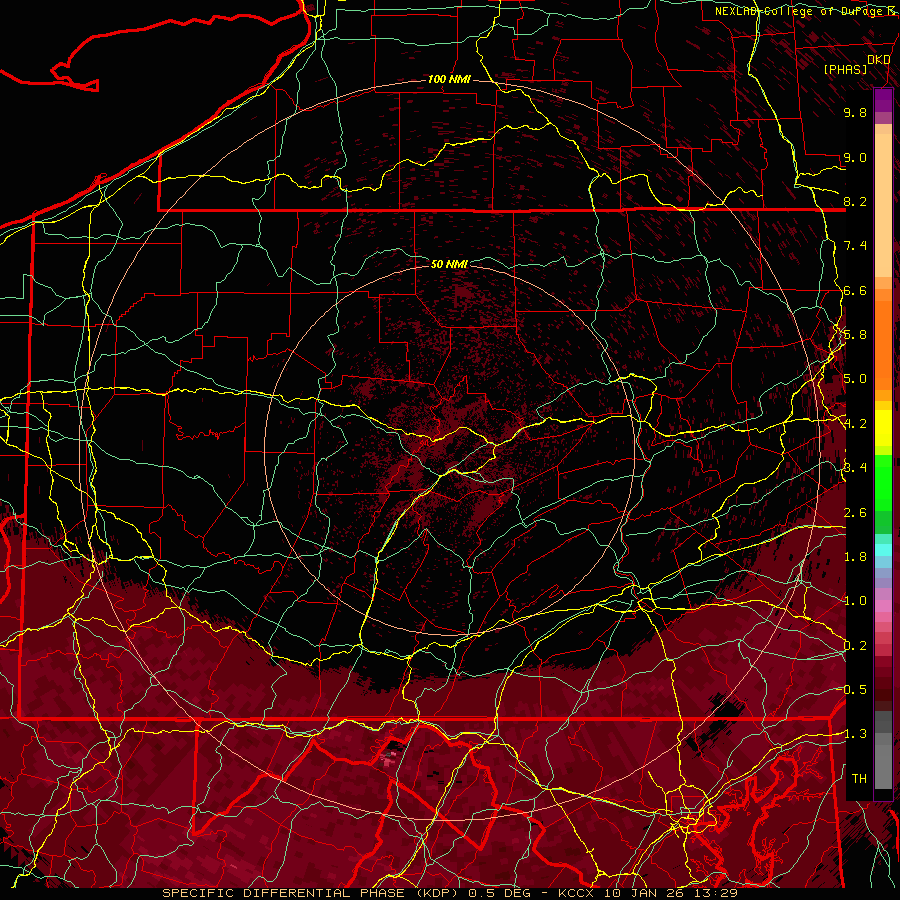Viewport: 900px width, 900px height.
Task: Pick the purple top segment of color bar
Action: click(883, 100)
